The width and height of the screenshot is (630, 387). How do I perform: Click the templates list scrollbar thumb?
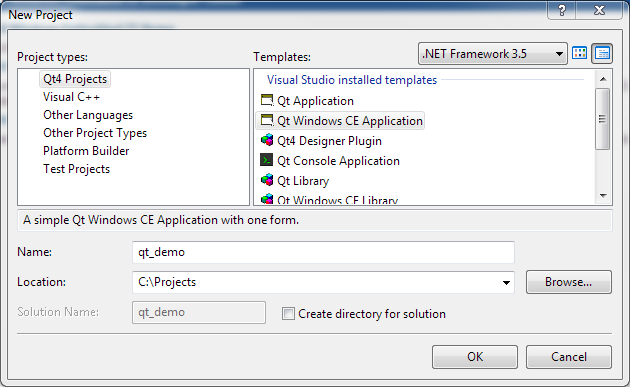(x=603, y=119)
